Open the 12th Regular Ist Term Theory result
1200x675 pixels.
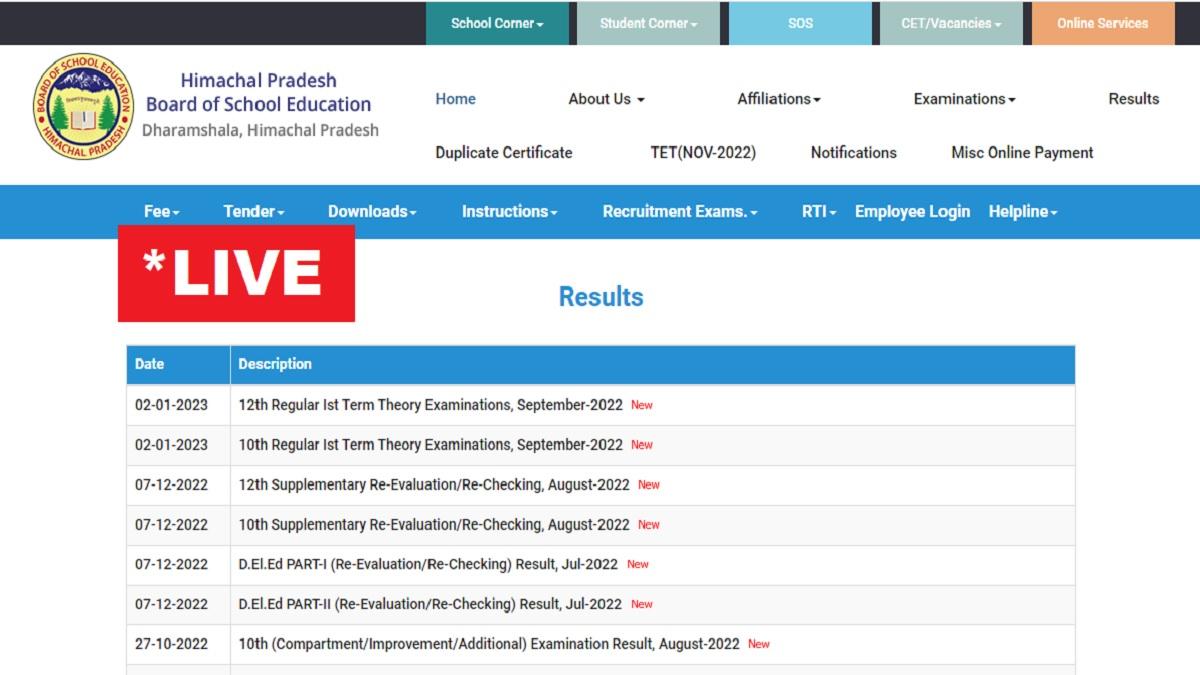tap(428, 405)
